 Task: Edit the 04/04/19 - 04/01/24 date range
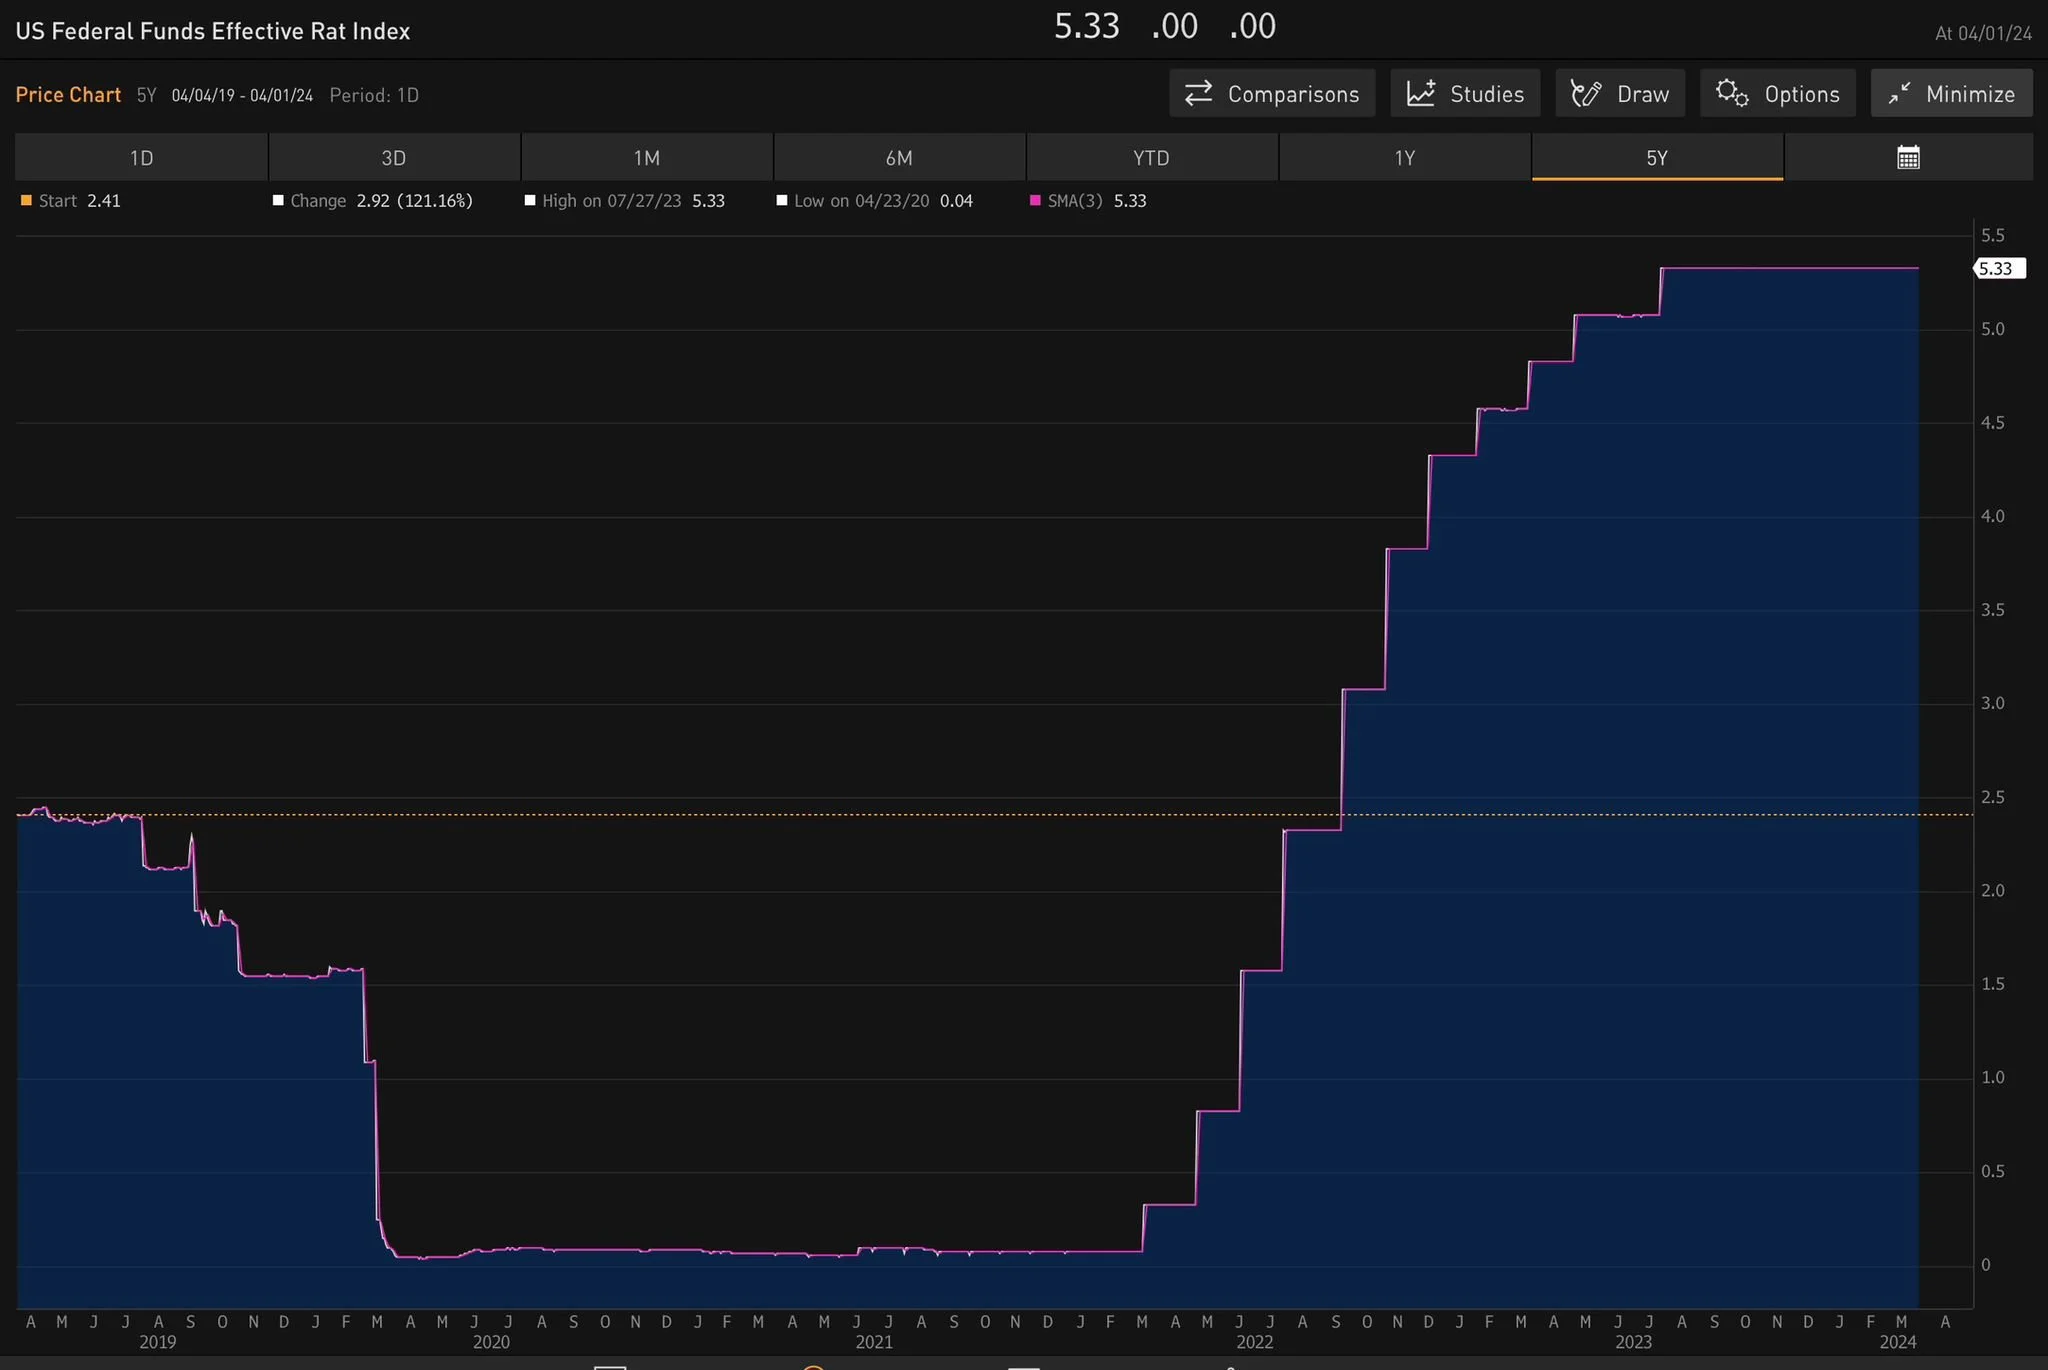coord(242,96)
